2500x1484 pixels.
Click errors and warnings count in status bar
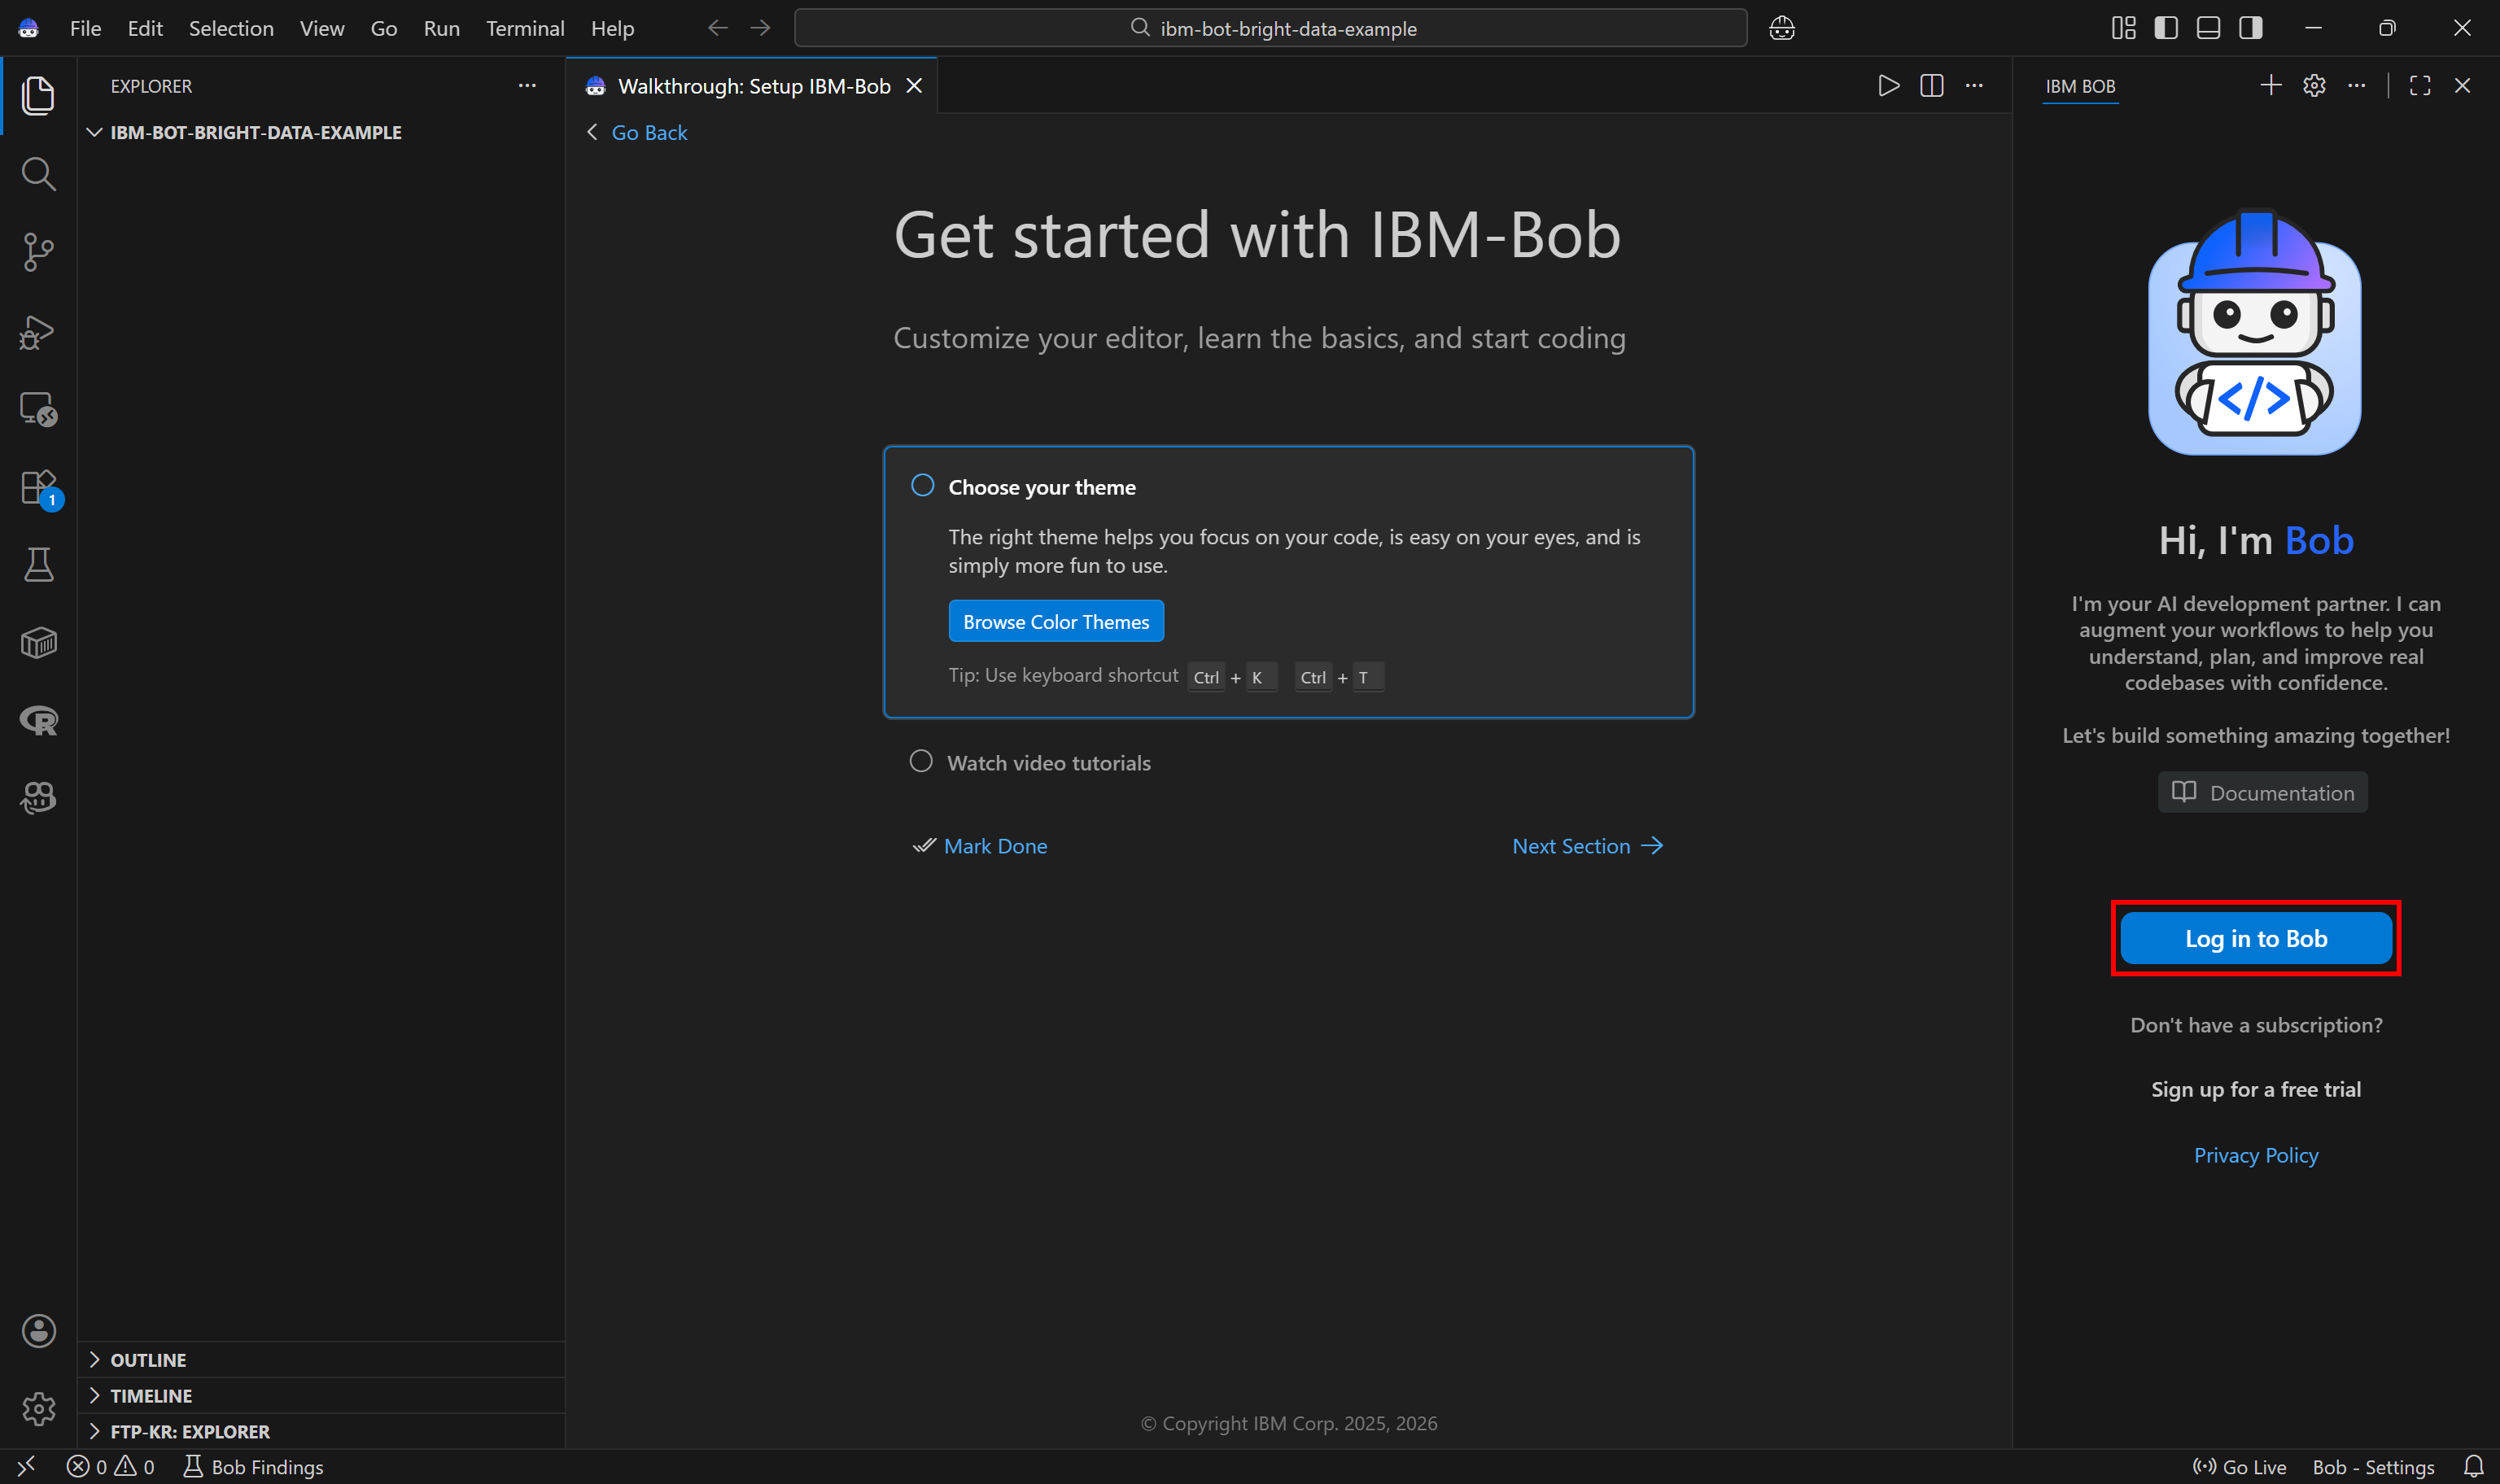tap(111, 1466)
